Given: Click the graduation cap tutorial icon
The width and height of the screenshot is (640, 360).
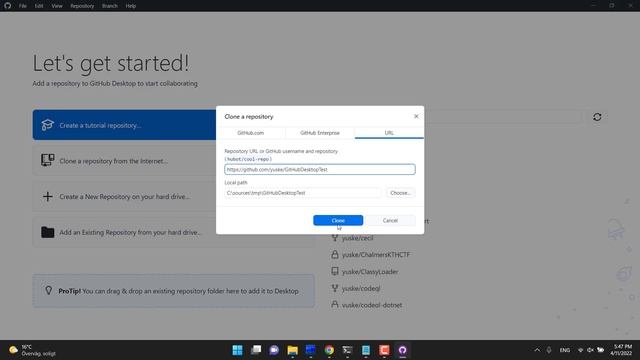Looking at the screenshot, I should (47, 125).
